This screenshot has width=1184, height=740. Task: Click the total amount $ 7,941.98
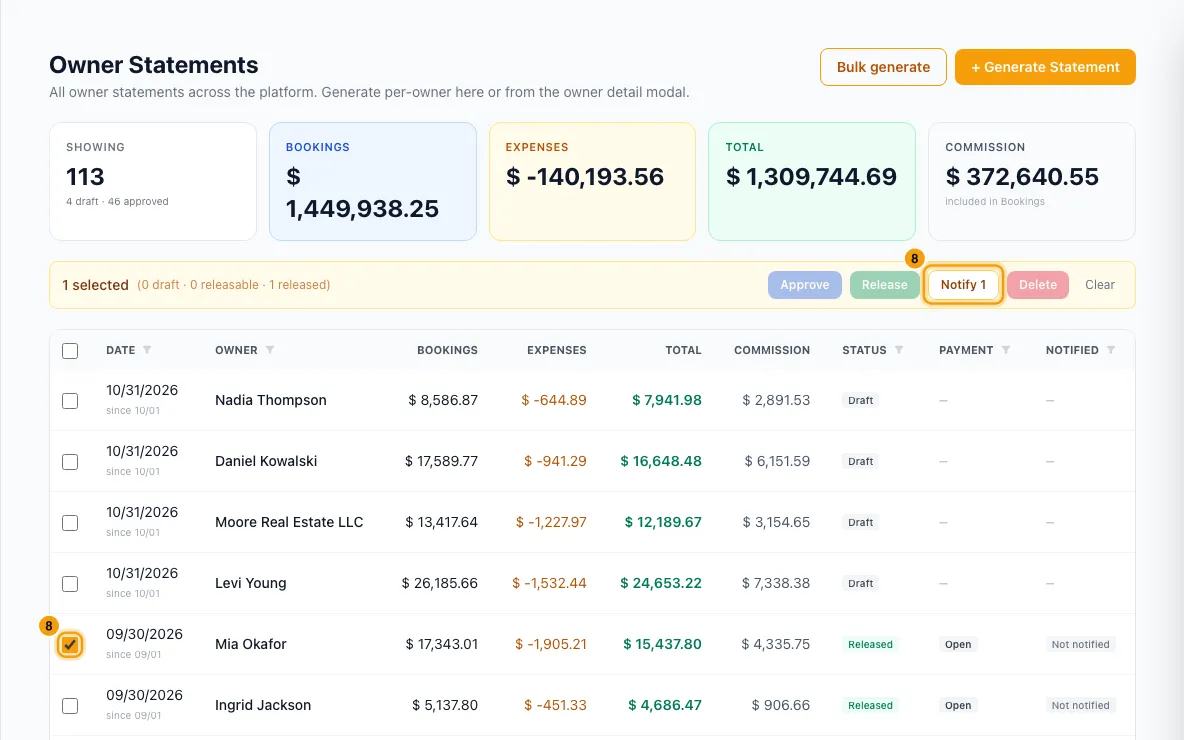click(x=667, y=400)
